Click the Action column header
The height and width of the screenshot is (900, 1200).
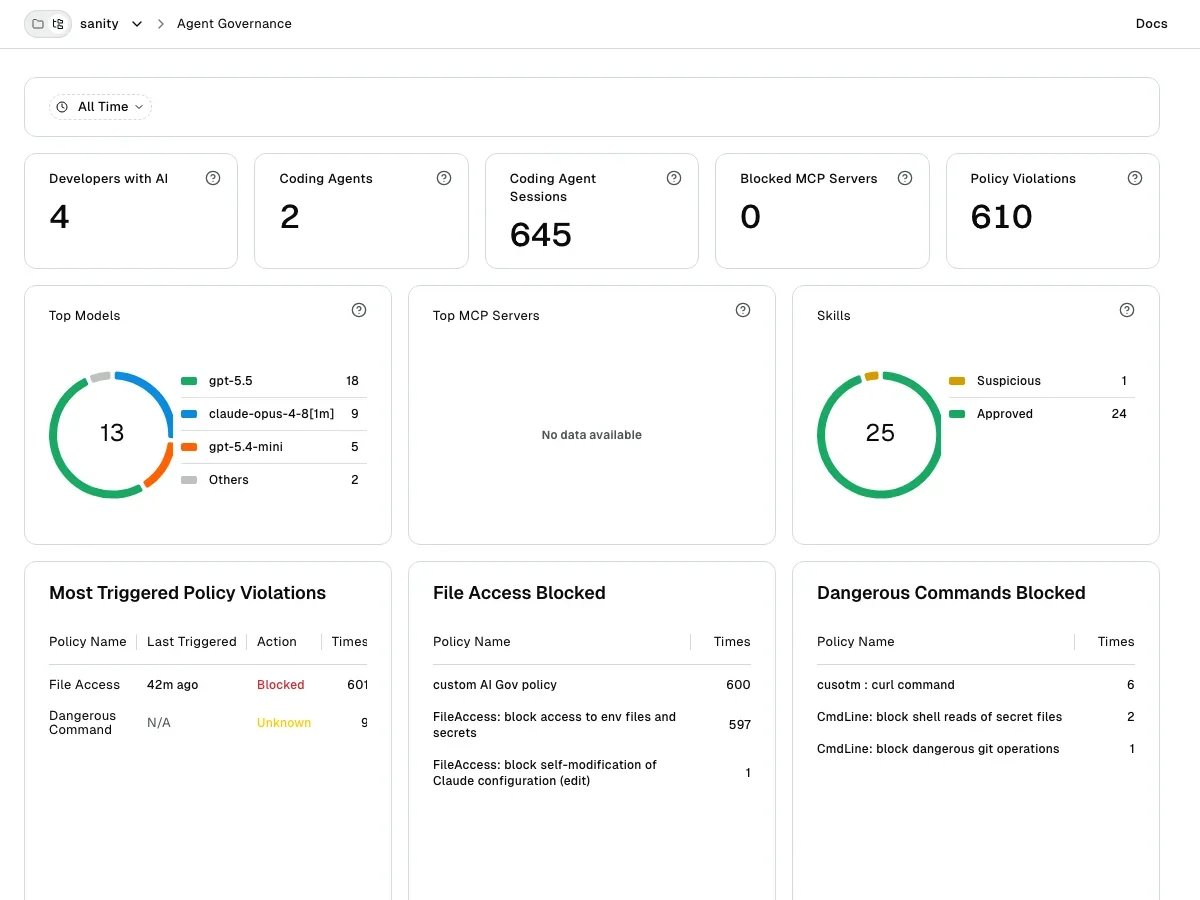[277, 642]
